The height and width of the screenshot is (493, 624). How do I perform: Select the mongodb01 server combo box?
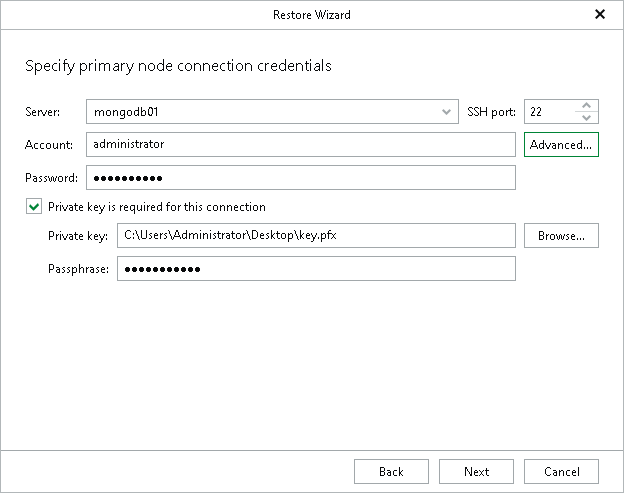point(272,112)
